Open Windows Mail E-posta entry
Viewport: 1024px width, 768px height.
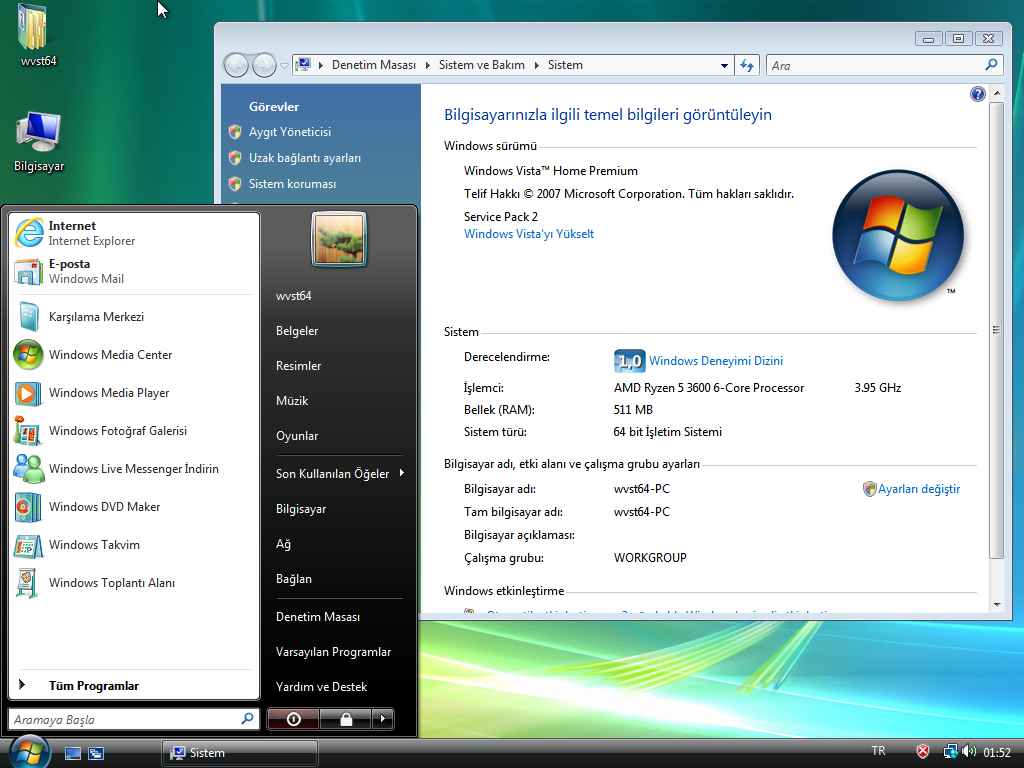pos(135,271)
